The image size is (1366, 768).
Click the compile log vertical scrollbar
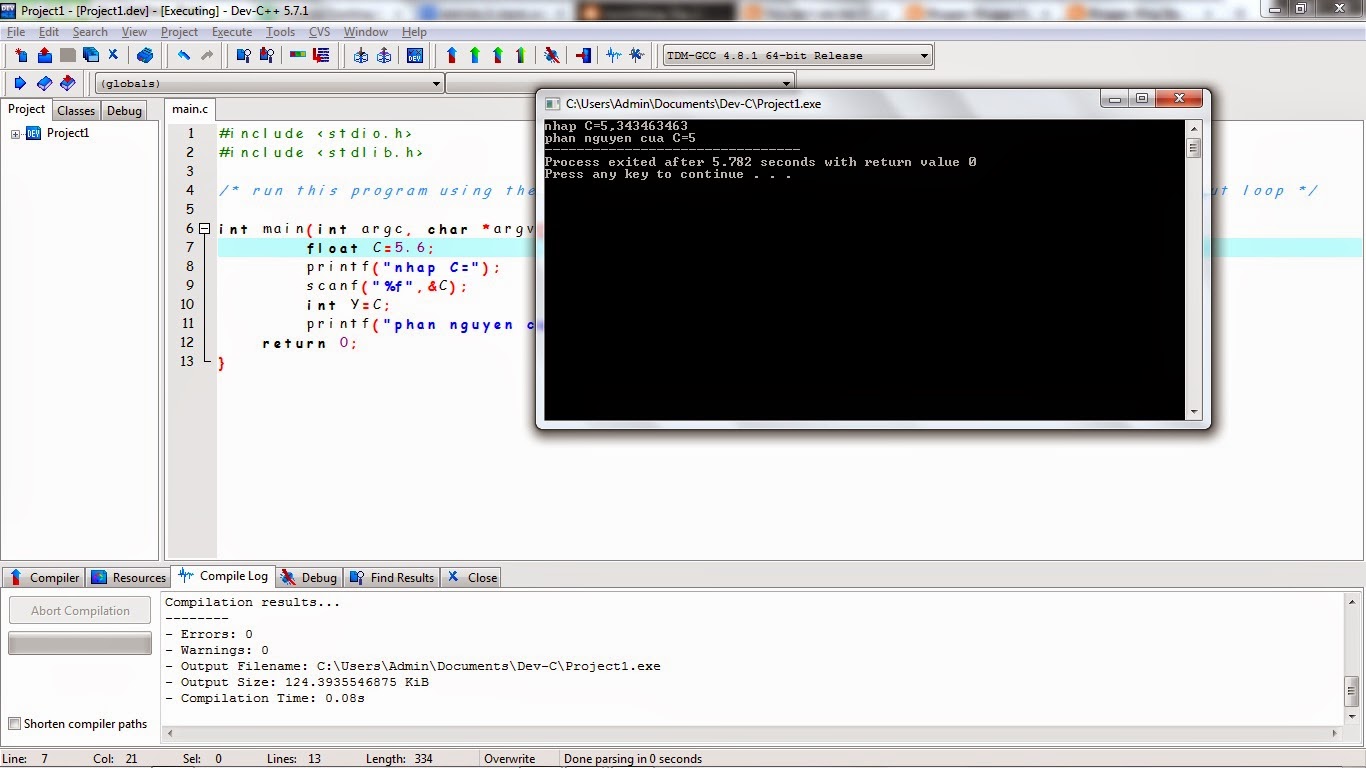[1352, 657]
